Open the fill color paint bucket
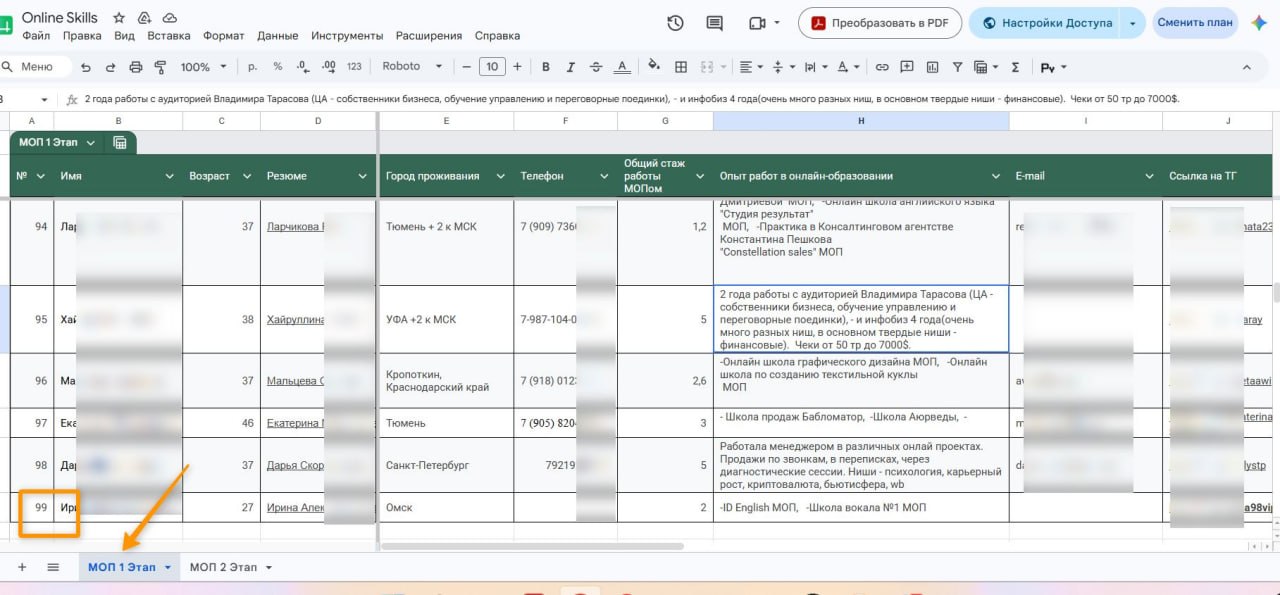 click(654, 67)
